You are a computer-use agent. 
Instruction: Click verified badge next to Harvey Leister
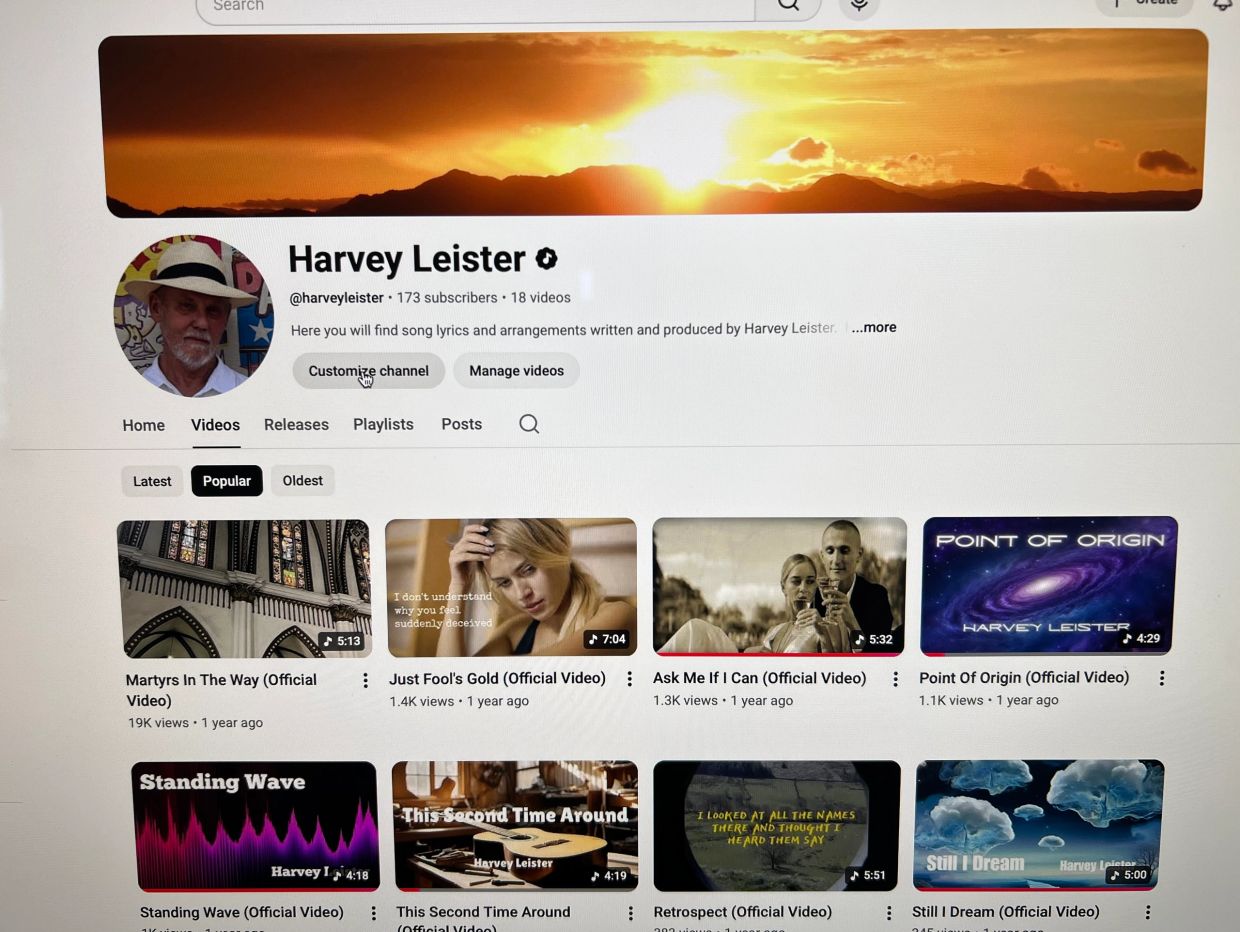[x=546, y=259]
